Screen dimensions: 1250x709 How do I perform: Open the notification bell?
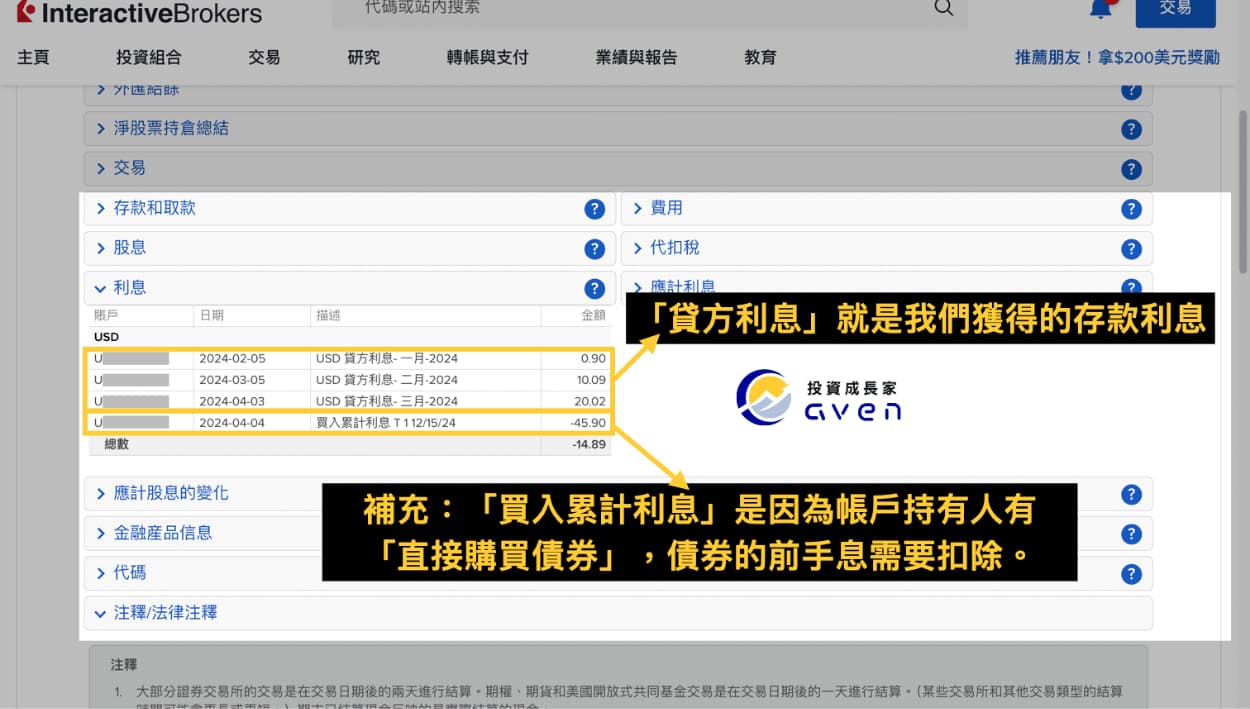point(1101,9)
